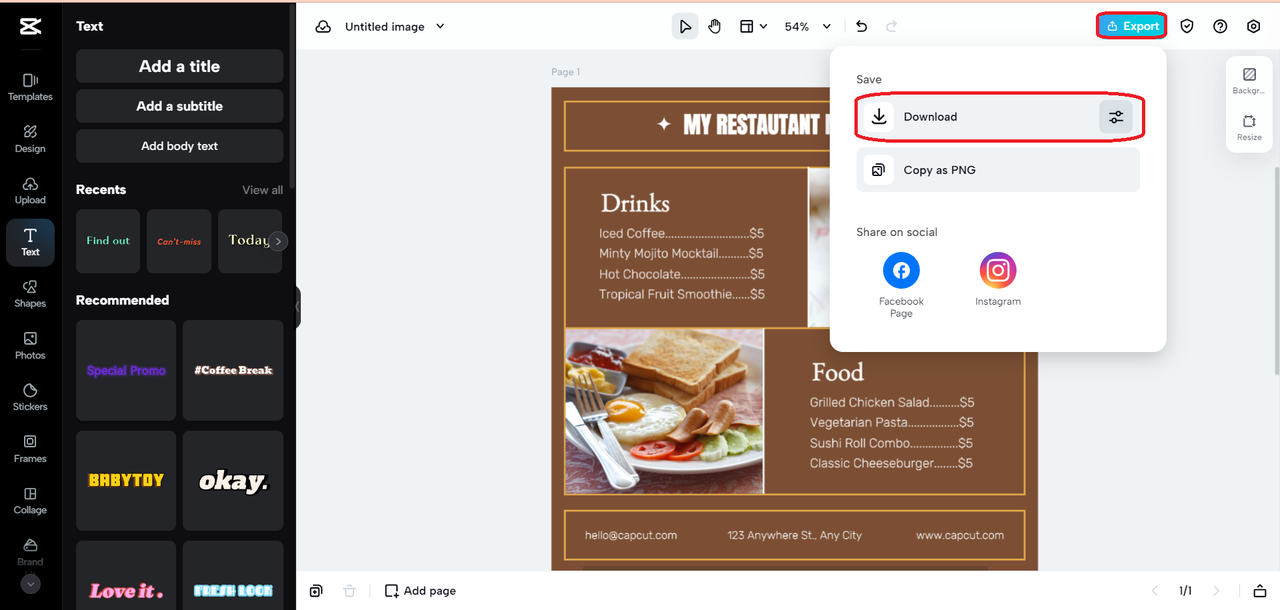The image size is (1280, 610).
Task: Apply the 'BABYTOY' text preset
Action: [126, 481]
